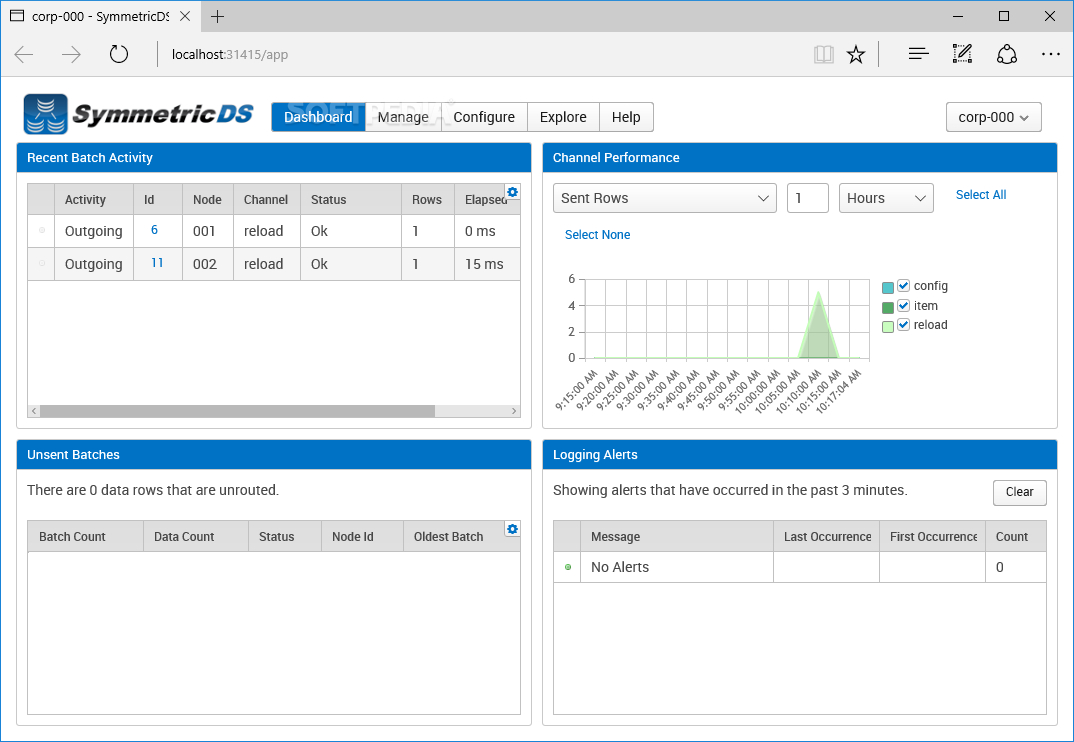Open the Sent Rows metric dropdown
Screen dimensions: 1074x742
[x=664, y=198]
